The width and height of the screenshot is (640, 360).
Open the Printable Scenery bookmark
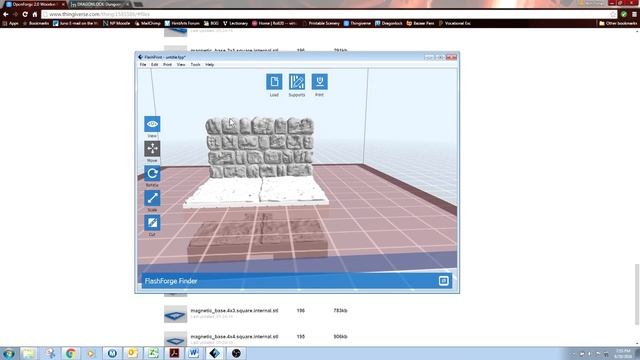(321, 23)
